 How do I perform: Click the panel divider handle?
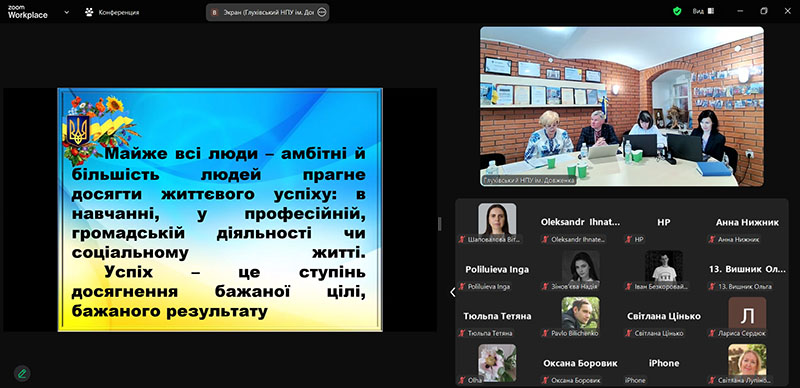click(440, 224)
